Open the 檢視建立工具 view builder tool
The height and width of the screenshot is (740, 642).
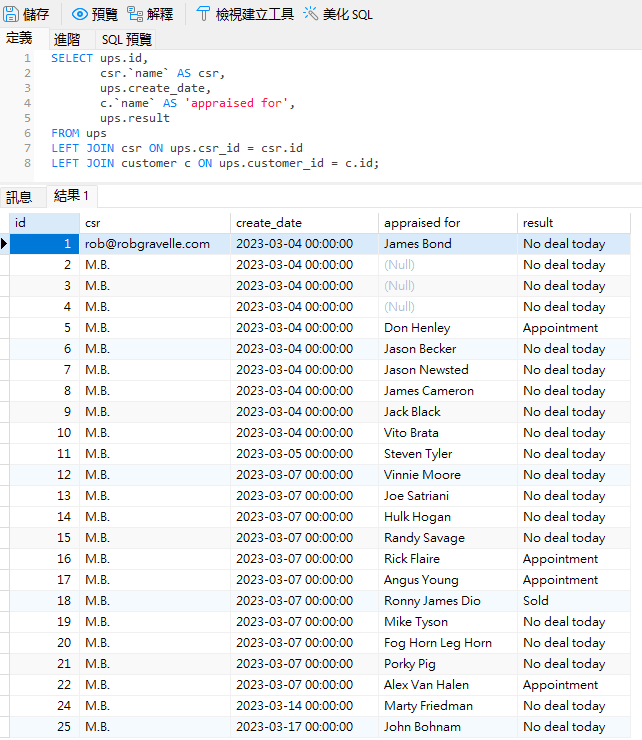point(204,14)
